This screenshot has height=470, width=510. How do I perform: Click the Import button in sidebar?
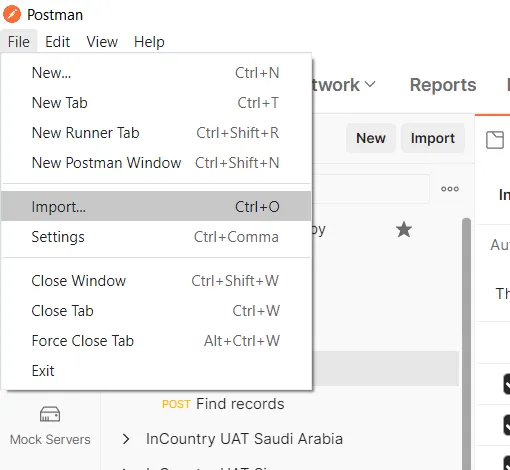pyautogui.click(x=433, y=138)
